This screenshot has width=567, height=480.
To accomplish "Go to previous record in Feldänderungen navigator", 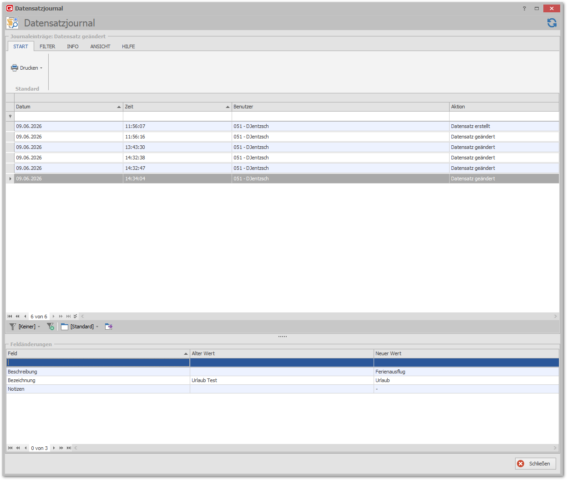I will tap(25, 448).
